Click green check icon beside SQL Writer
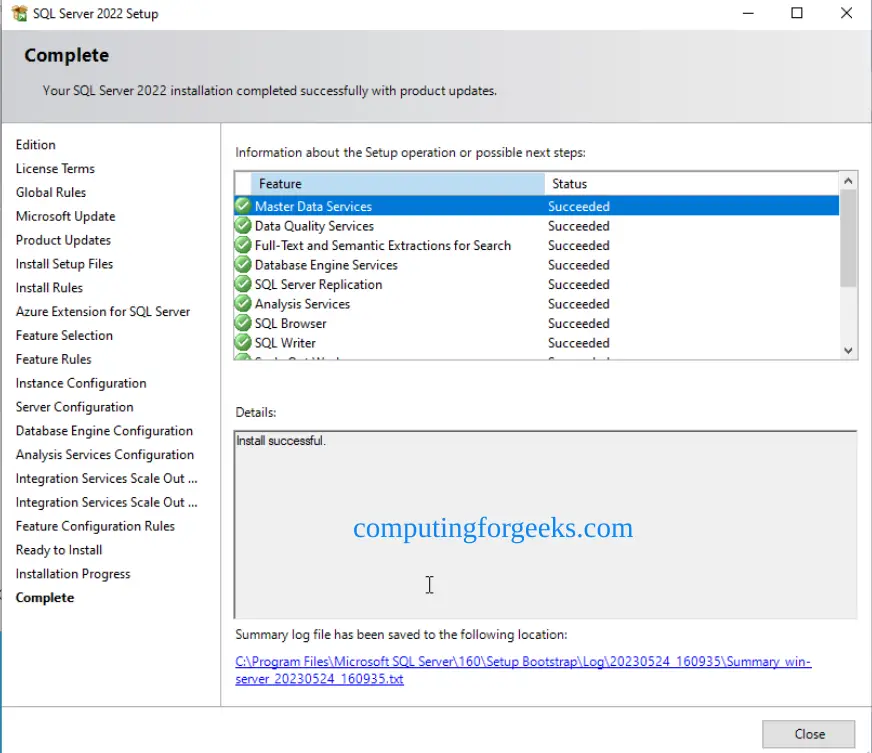This screenshot has width=872, height=753. point(242,342)
